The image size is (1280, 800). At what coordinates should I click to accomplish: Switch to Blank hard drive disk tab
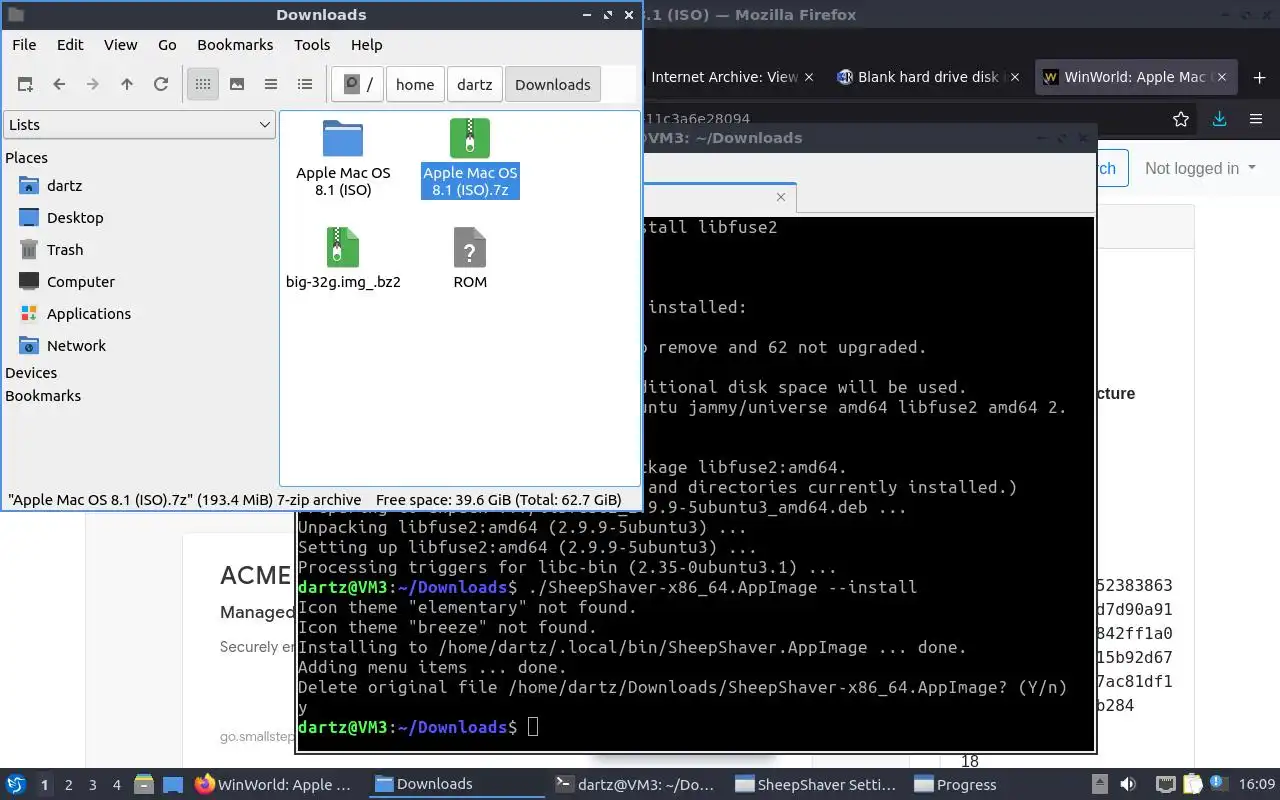(928, 77)
